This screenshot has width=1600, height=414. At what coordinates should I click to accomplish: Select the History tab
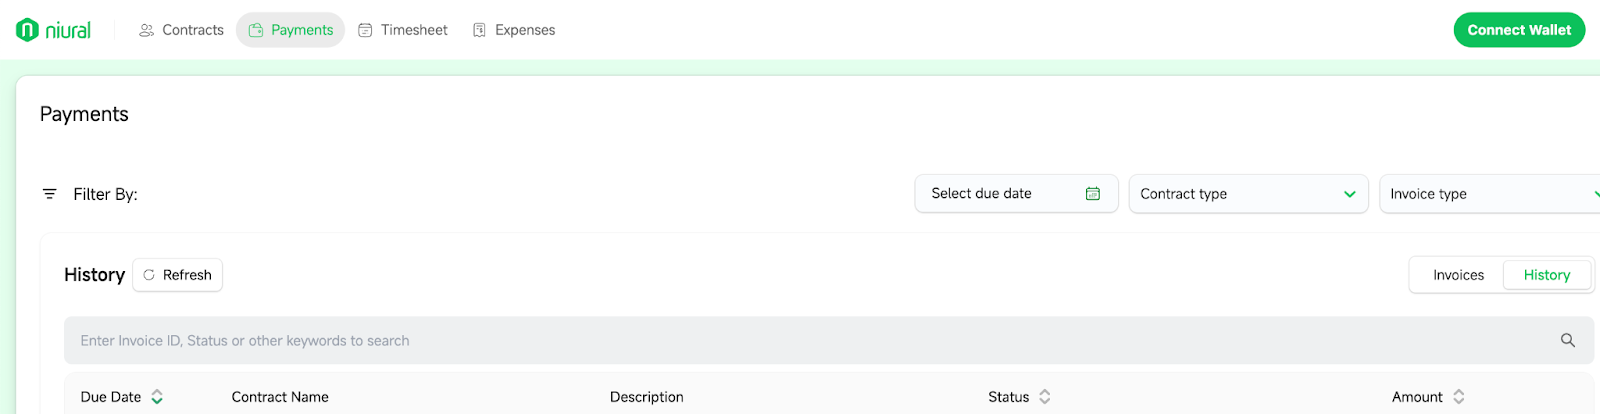pos(1547,275)
